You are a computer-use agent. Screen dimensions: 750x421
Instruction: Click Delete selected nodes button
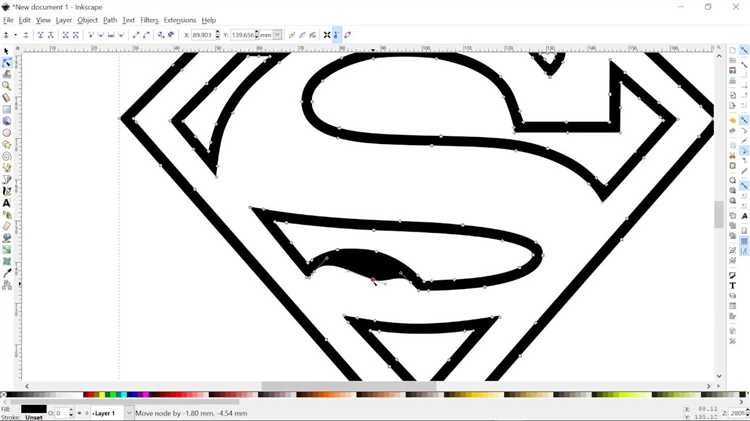pos(25,35)
